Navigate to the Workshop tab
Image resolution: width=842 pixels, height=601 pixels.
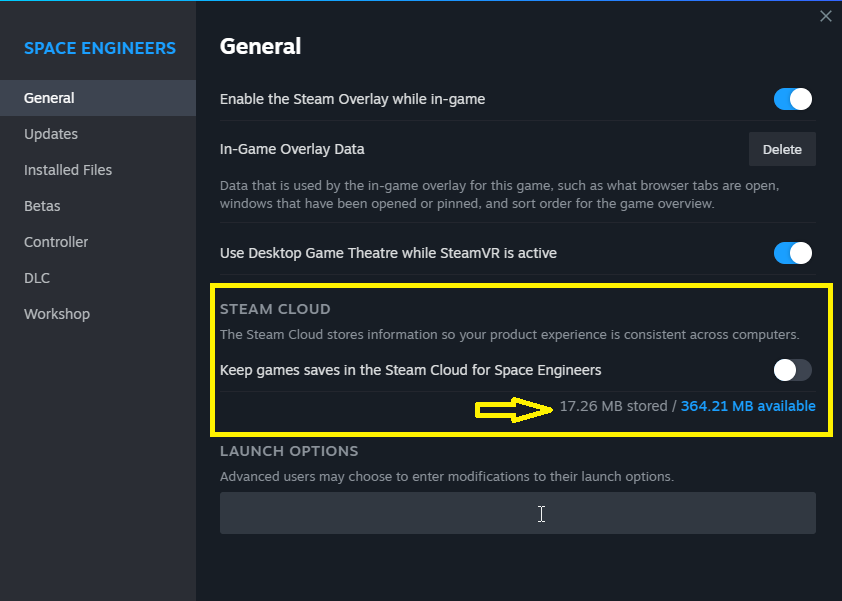57,314
